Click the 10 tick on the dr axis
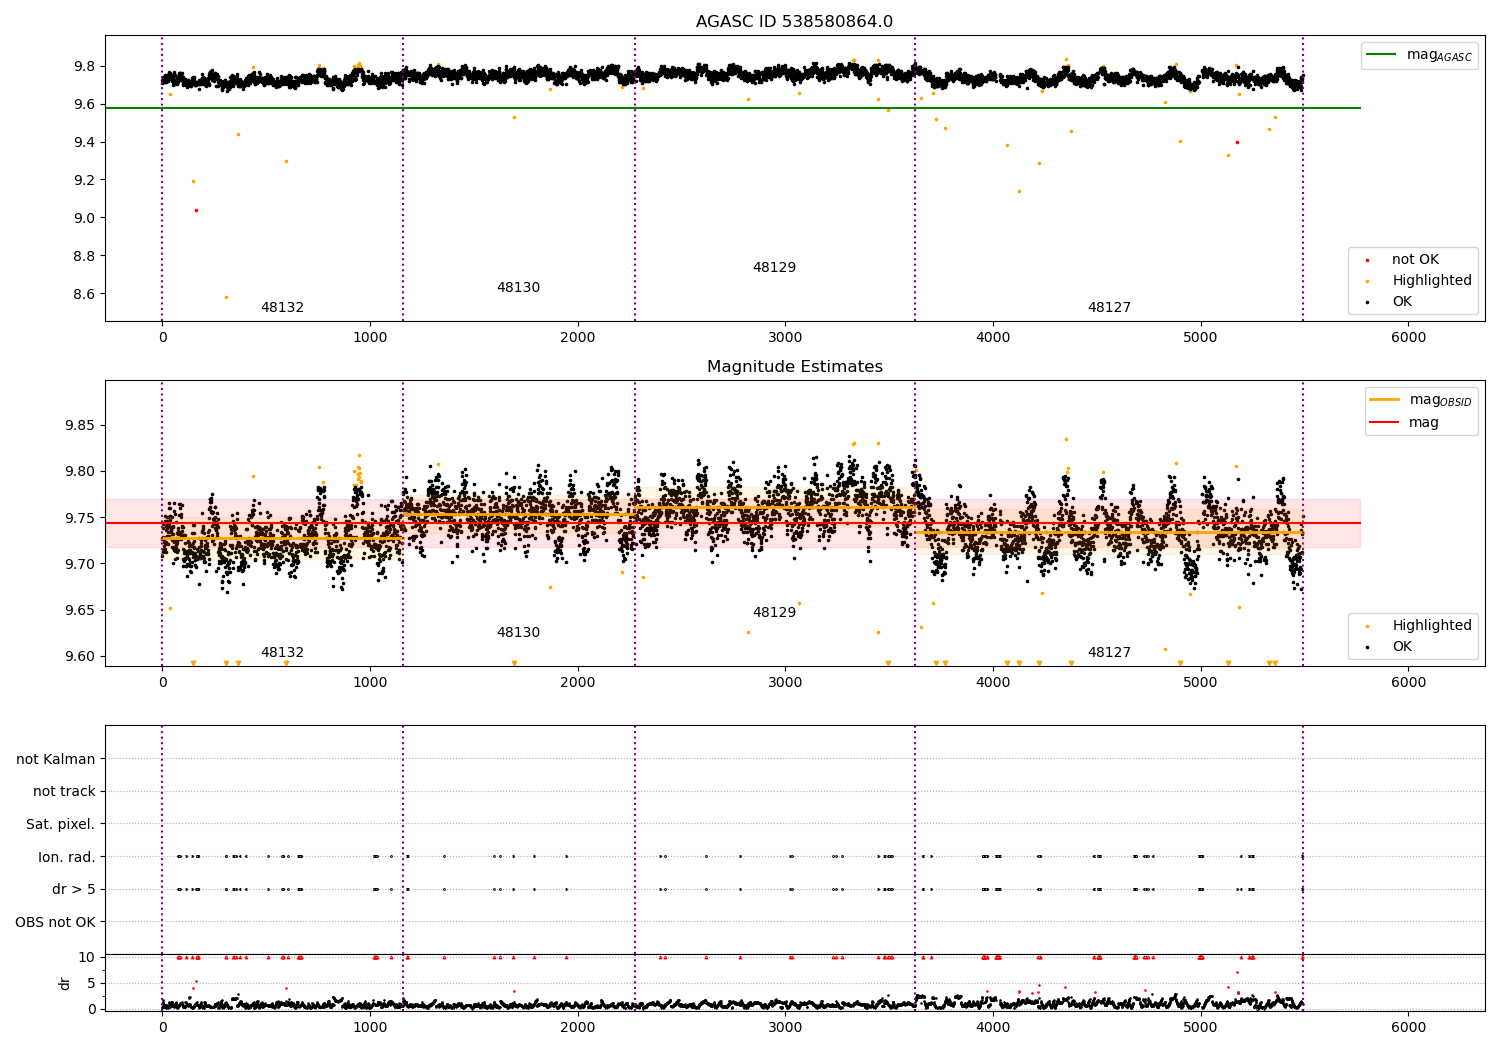The height and width of the screenshot is (1050, 1500). [x=87, y=957]
